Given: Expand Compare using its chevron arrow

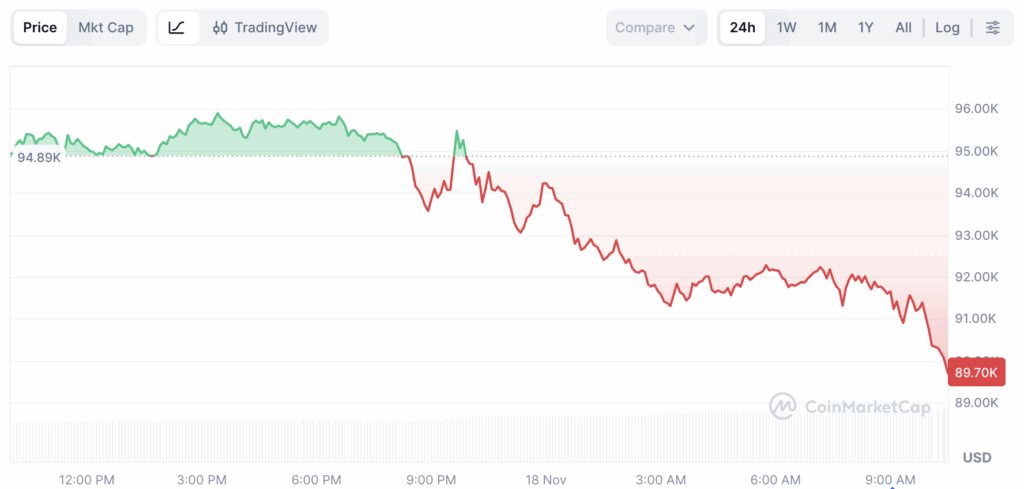Looking at the screenshot, I should pos(688,28).
